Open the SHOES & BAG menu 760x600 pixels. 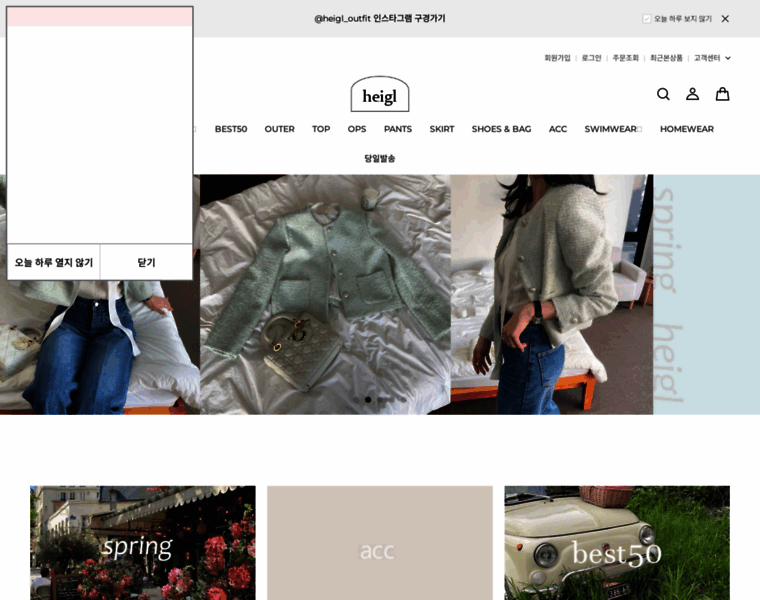[501, 129]
